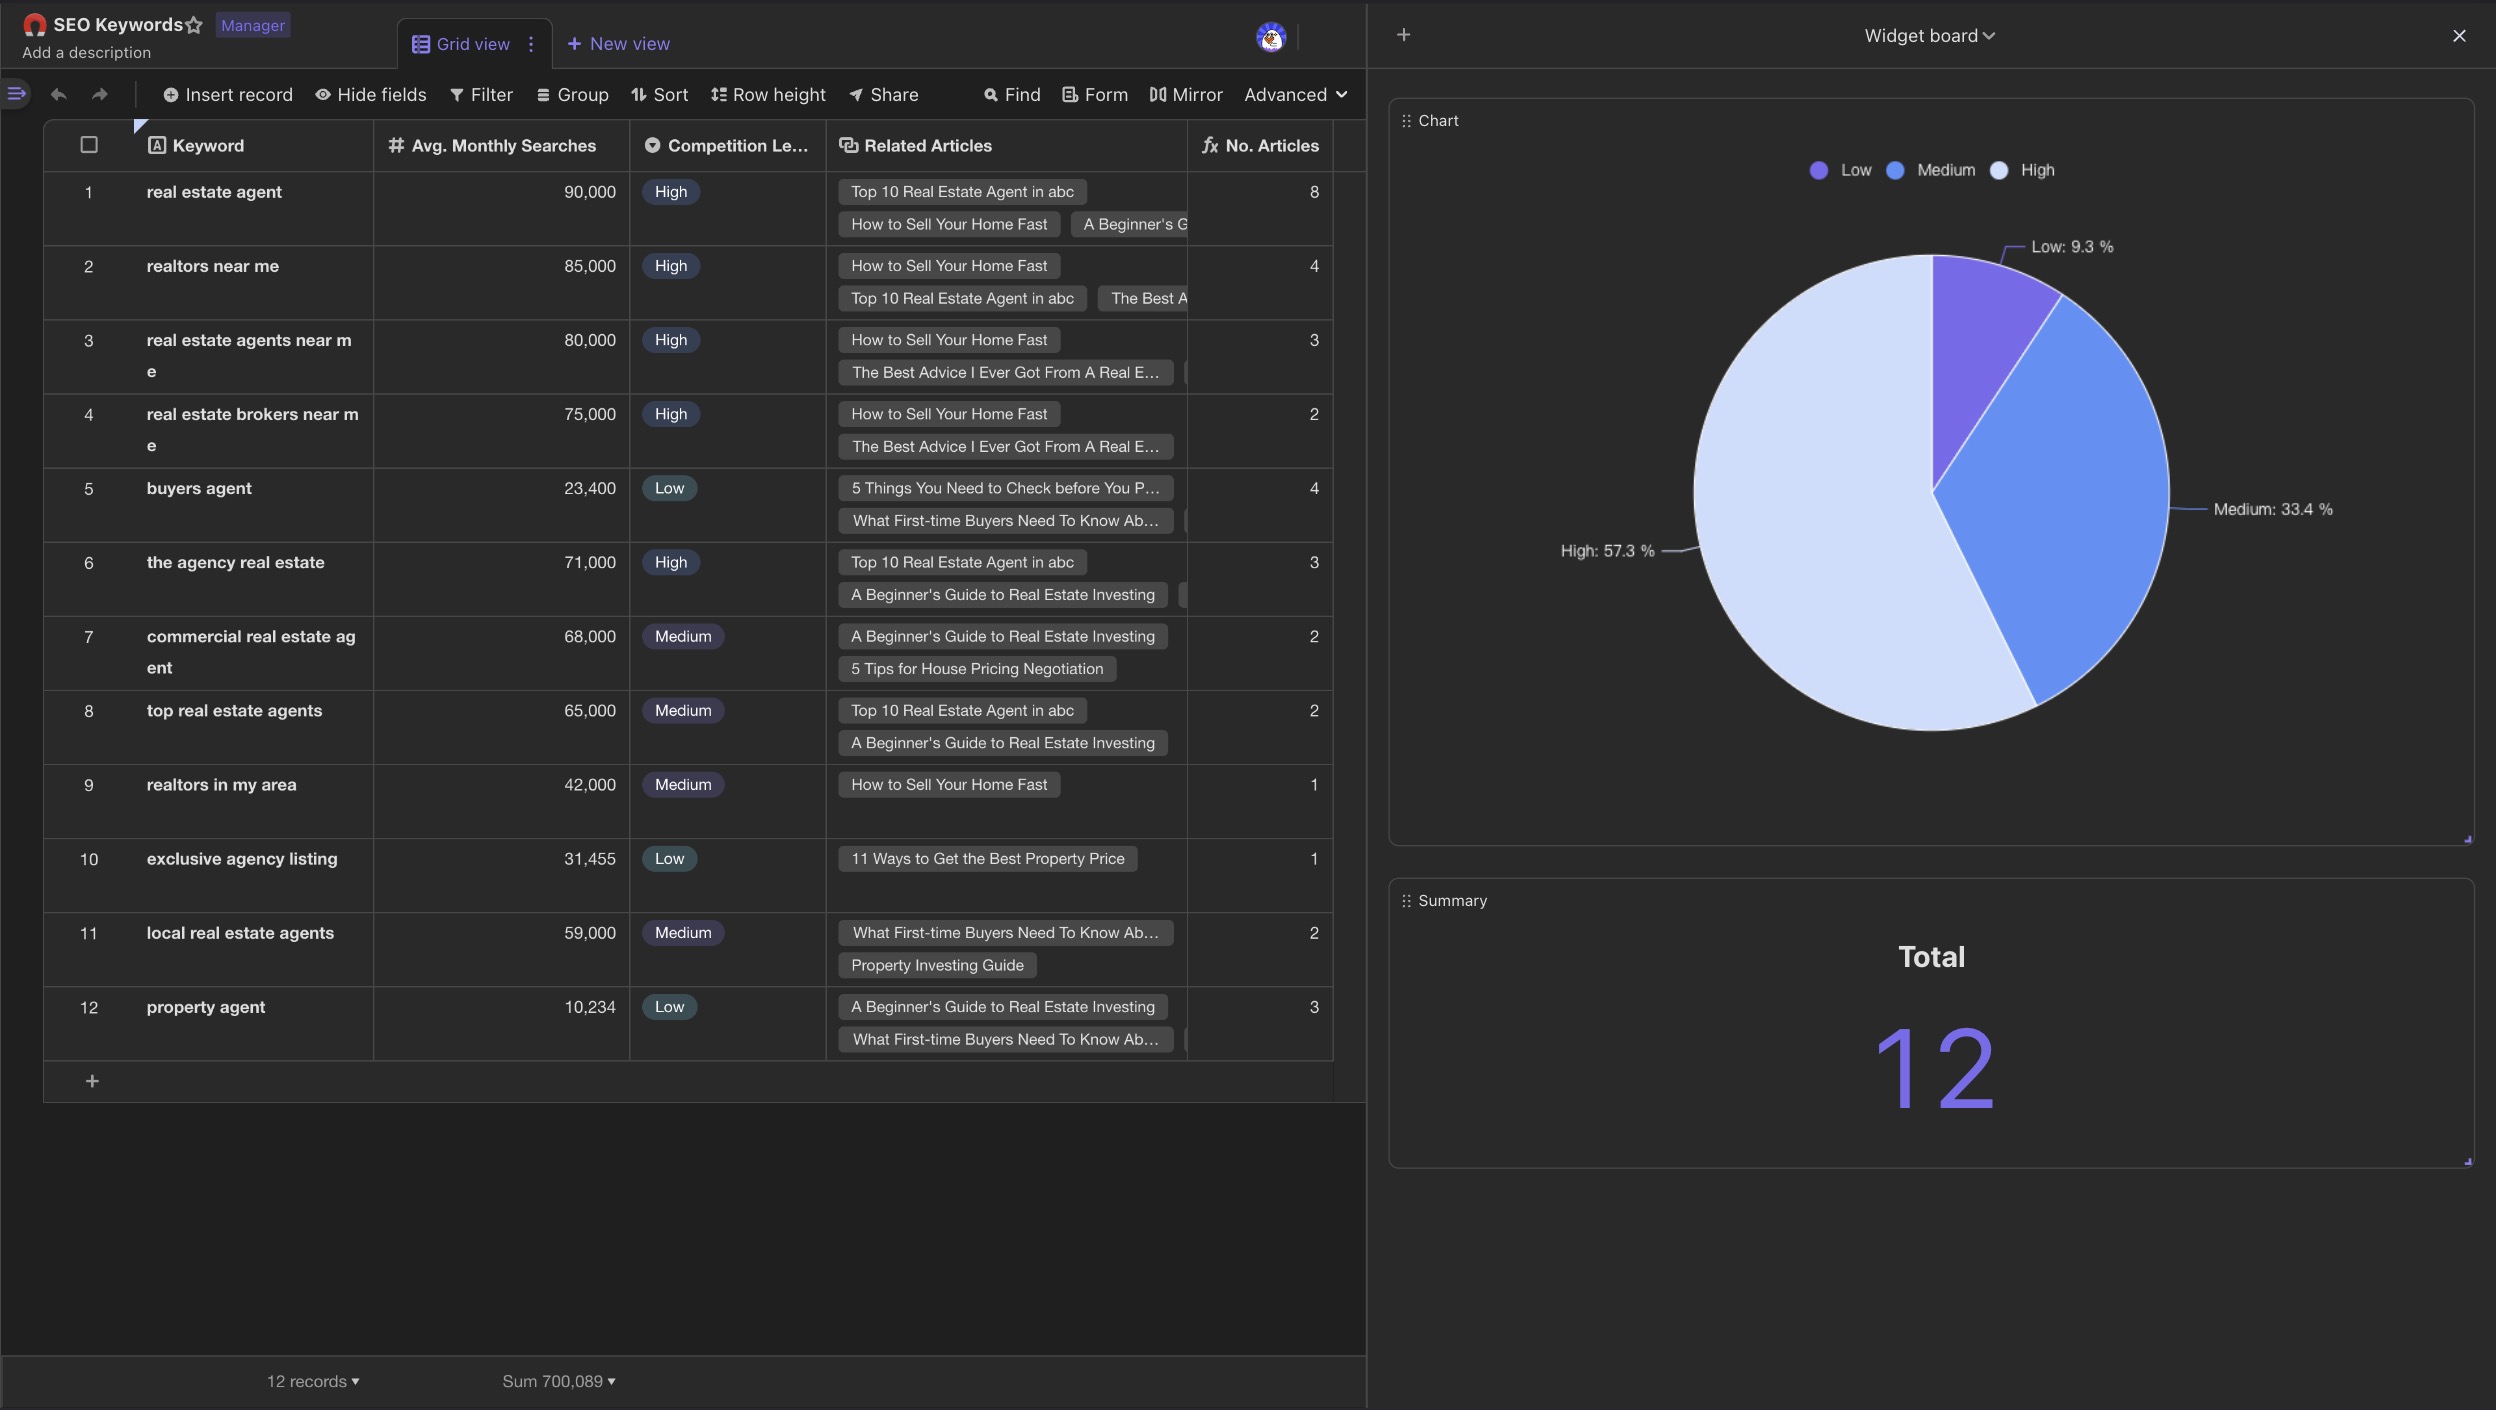The height and width of the screenshot is (1410, 2496).
Task: Click the Summary total value 12
Action: pyautogui.click(x=1934, y=1069)
